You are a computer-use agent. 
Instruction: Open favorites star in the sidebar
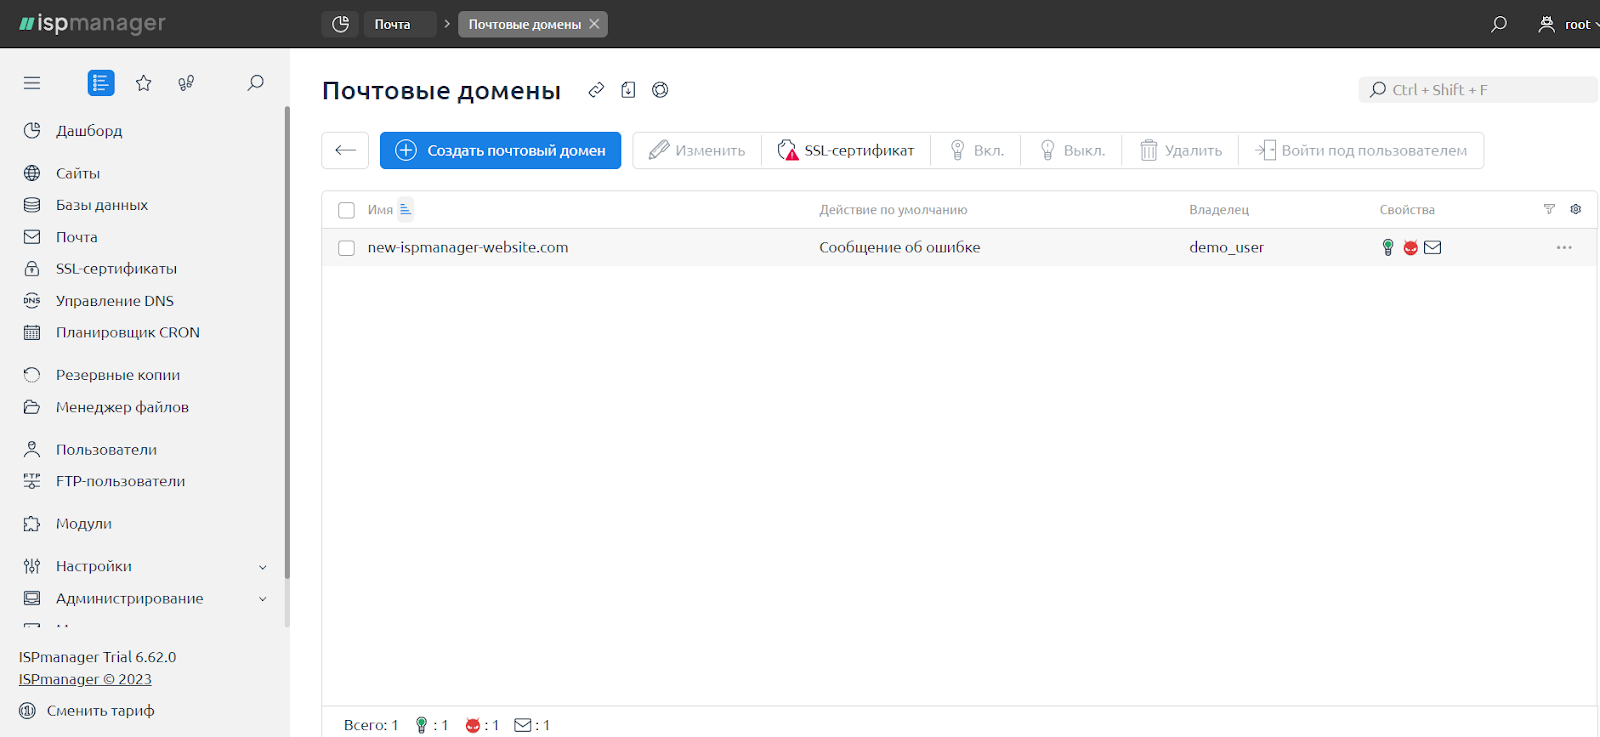tap(144, 83)
